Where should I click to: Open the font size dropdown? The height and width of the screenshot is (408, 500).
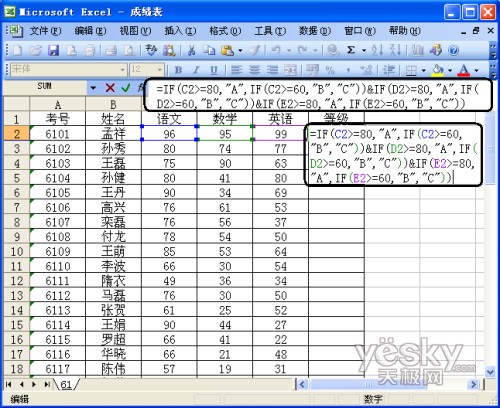pyautogui.click(x=160, y=70)
